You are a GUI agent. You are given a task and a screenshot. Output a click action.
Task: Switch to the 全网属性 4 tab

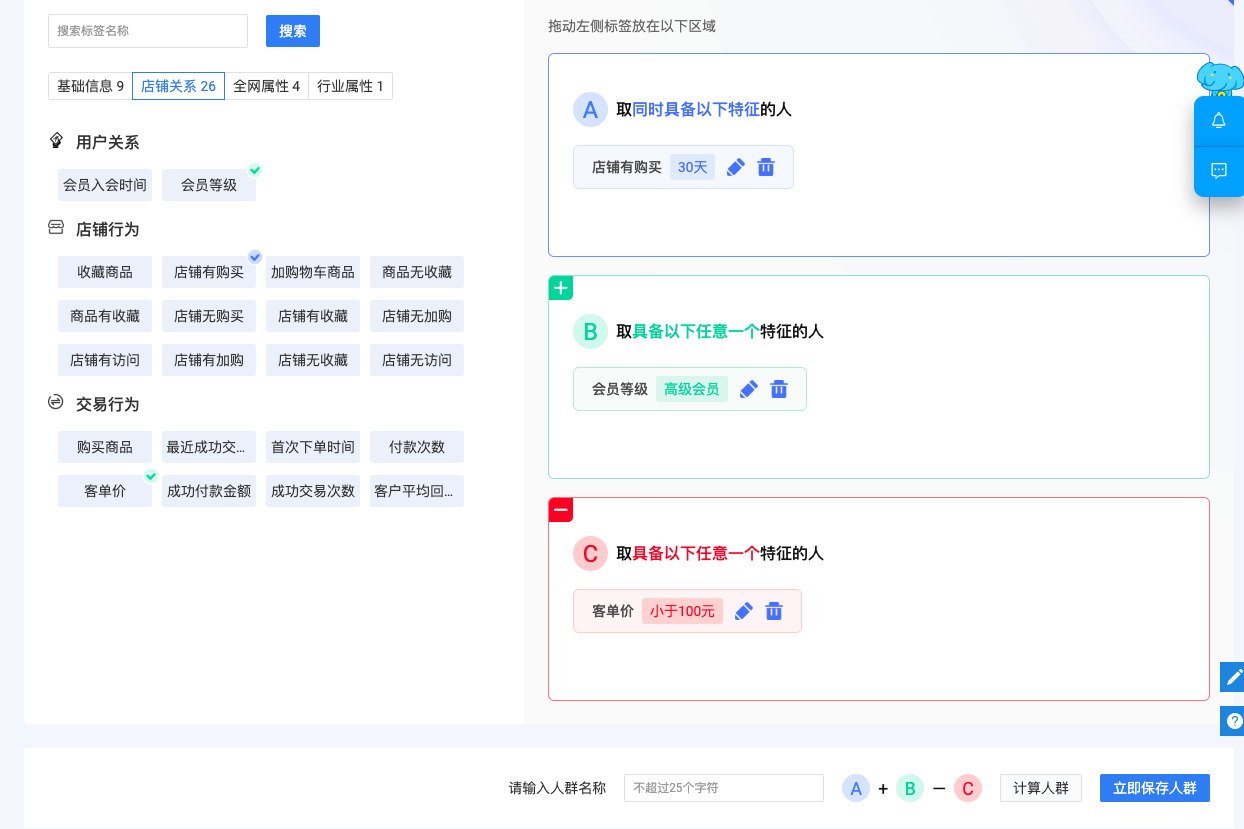coord(266,86)
